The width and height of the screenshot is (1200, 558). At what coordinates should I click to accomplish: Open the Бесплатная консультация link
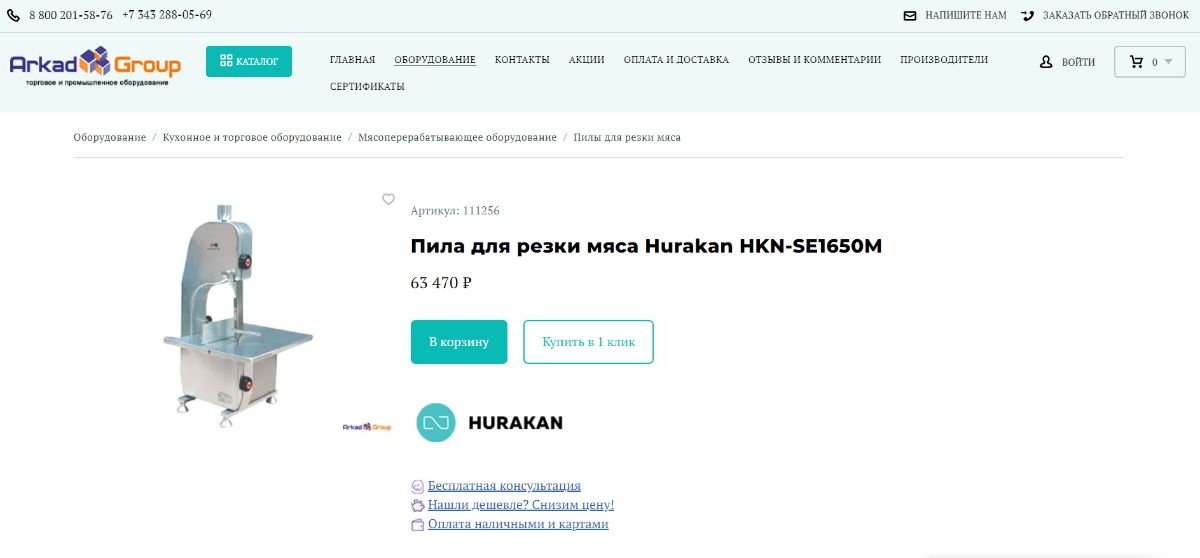[x=504, y=486]
